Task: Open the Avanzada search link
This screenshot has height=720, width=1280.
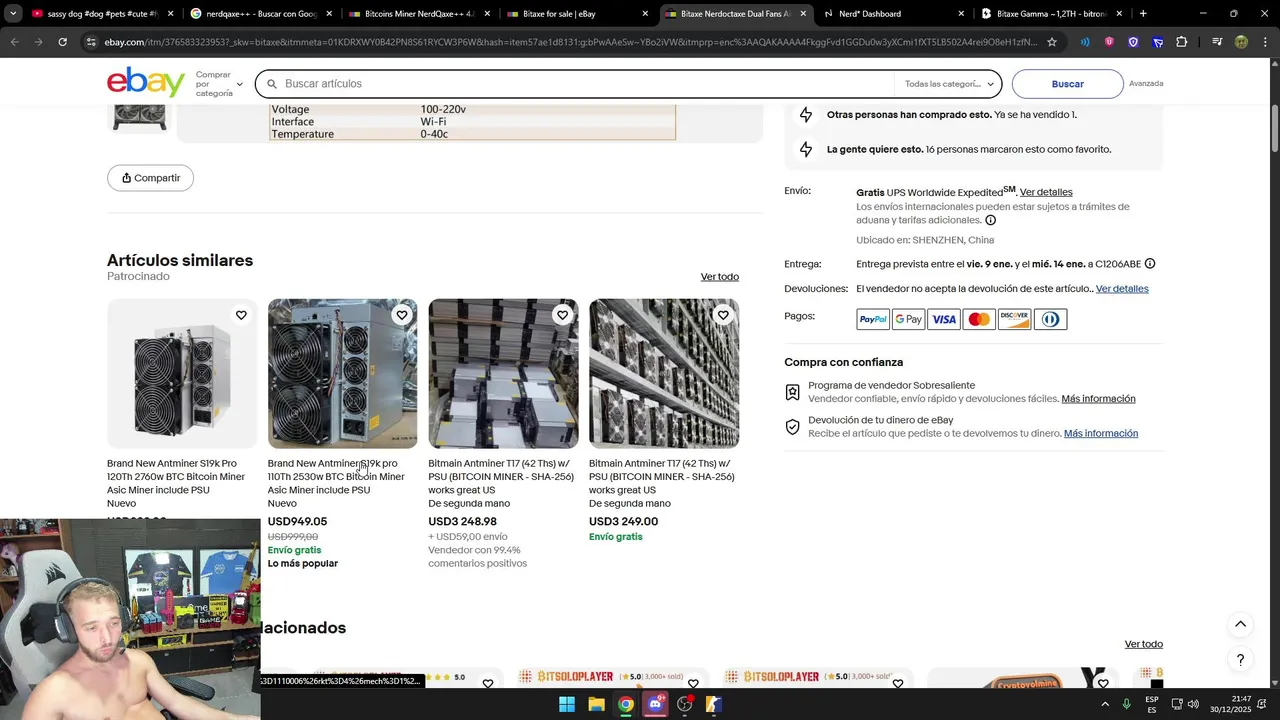Action: pos(1146,84)
